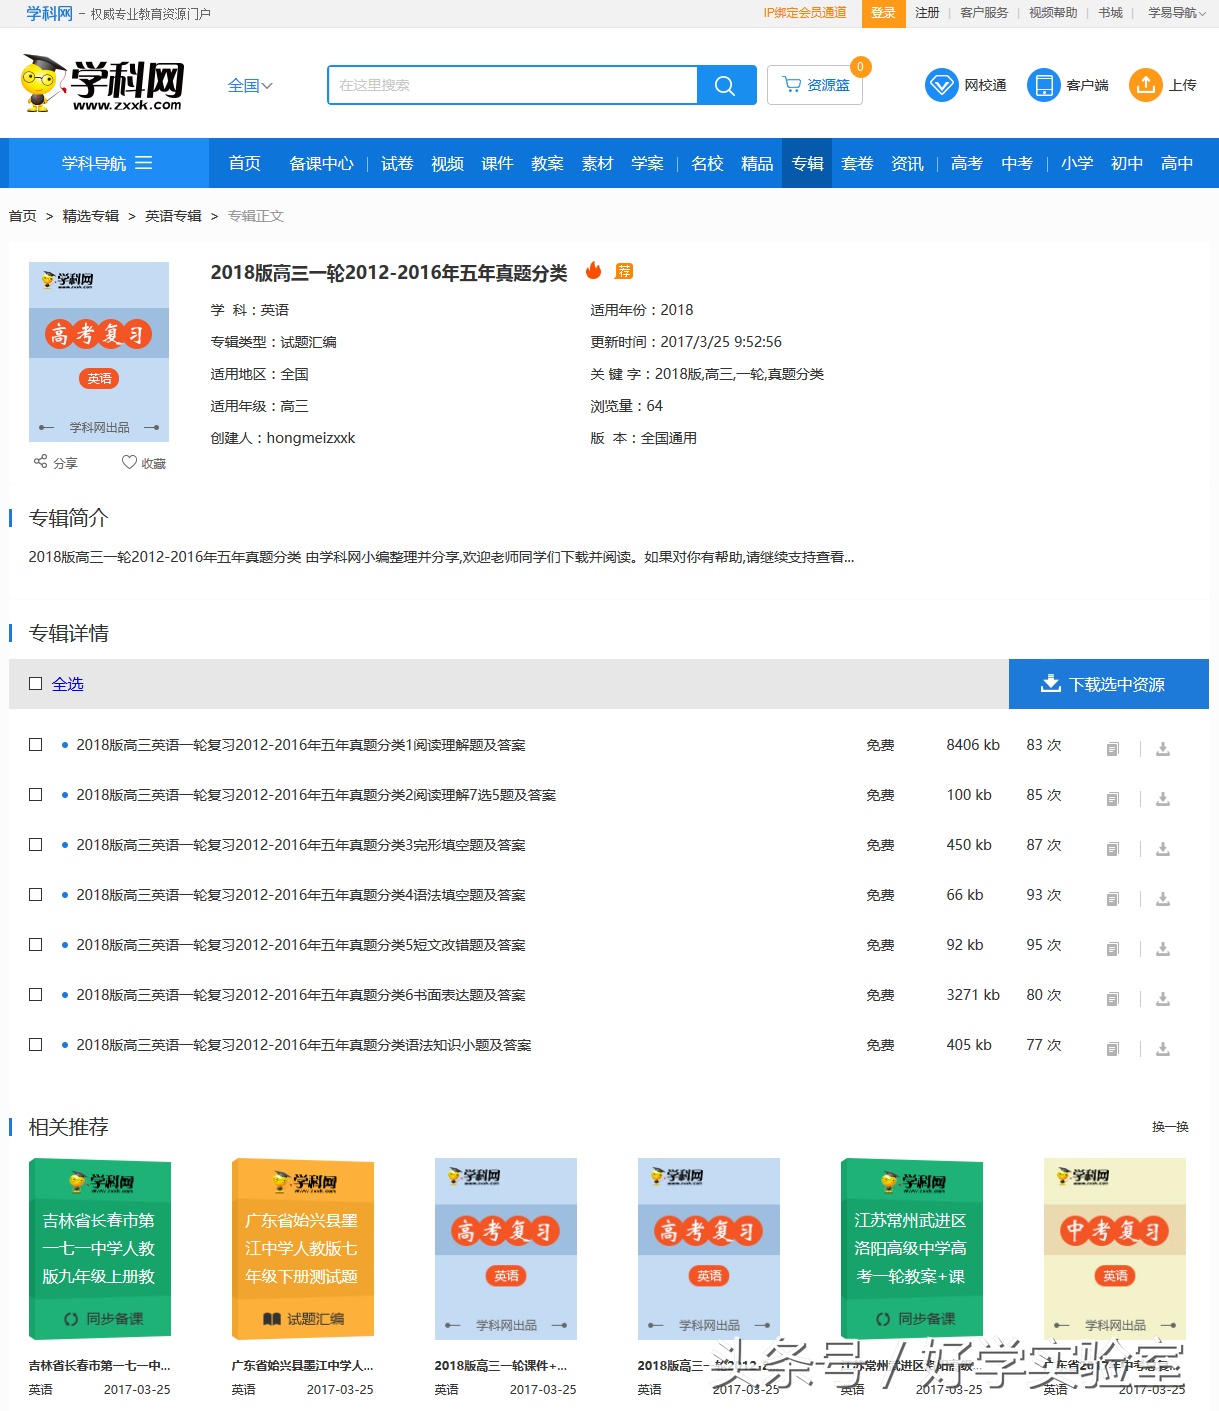Preview the 分类6书面表达题 file
Viewport: 1219px width, 1411px height.
click(1113, 999)
